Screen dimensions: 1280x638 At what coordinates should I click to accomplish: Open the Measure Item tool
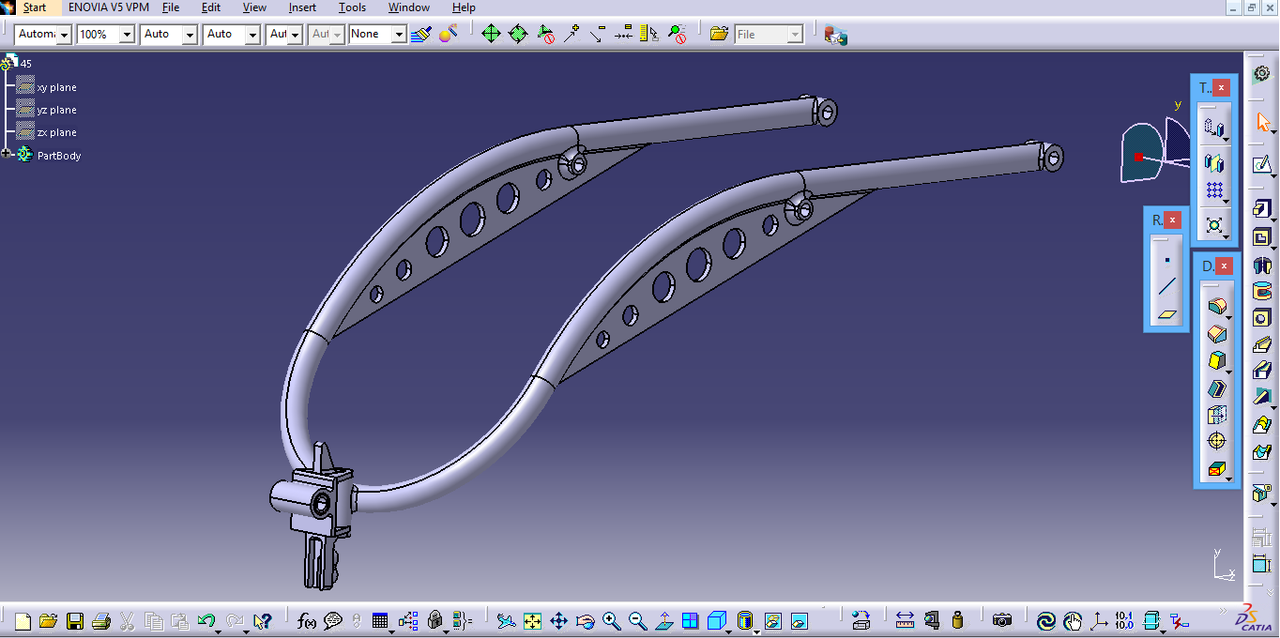pyautogui.click(x=931, y=621)
